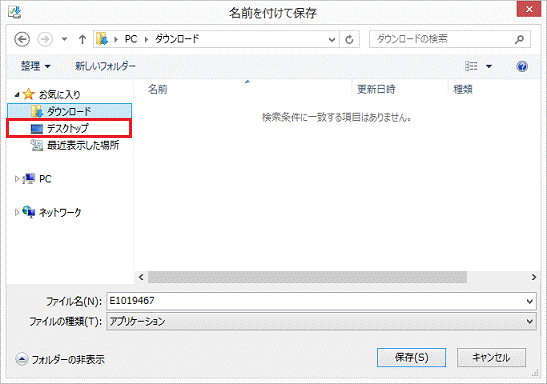Expand the ネットワーク tree node
Viewport: 547px width, 384px height.
[x=16, y=212]
